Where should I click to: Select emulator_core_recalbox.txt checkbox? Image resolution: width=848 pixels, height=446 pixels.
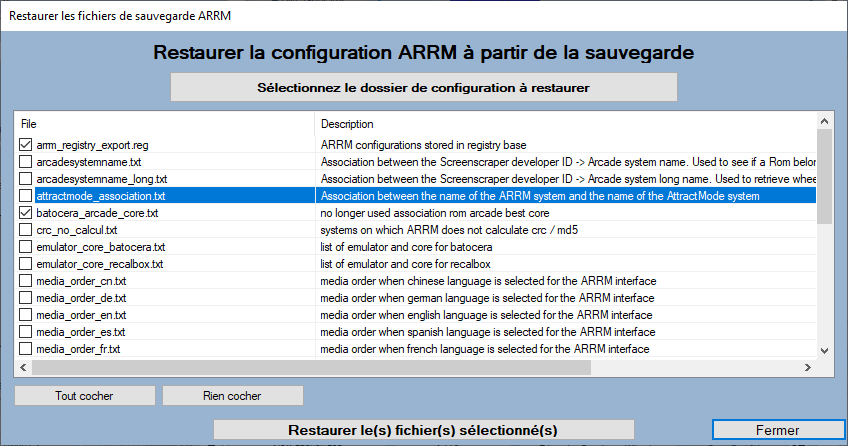pyautogui.click(x=26, y=264)
